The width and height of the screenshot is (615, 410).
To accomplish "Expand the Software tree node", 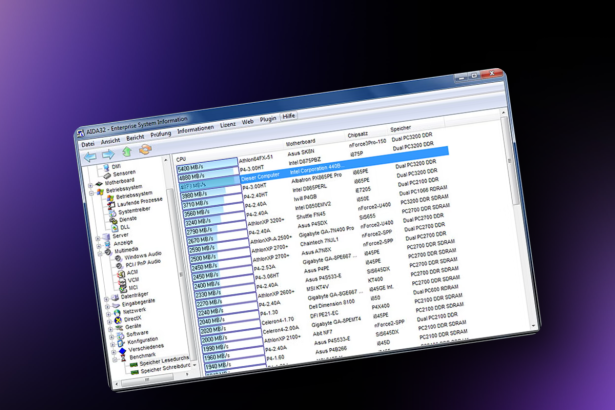I will (111, 337).
